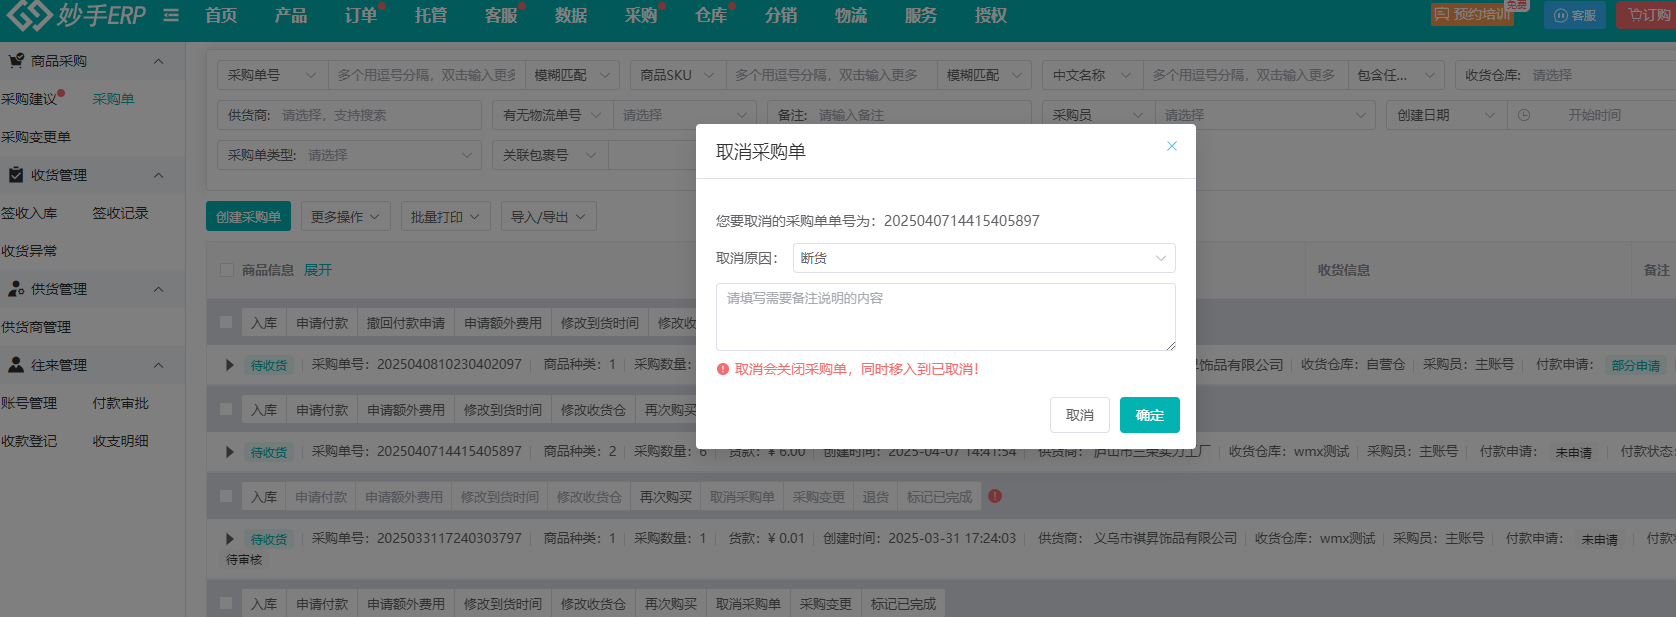Screen dimensions: 1676x617
Task: Open 付款审批 in the sidebar
Action: point(120,403)
